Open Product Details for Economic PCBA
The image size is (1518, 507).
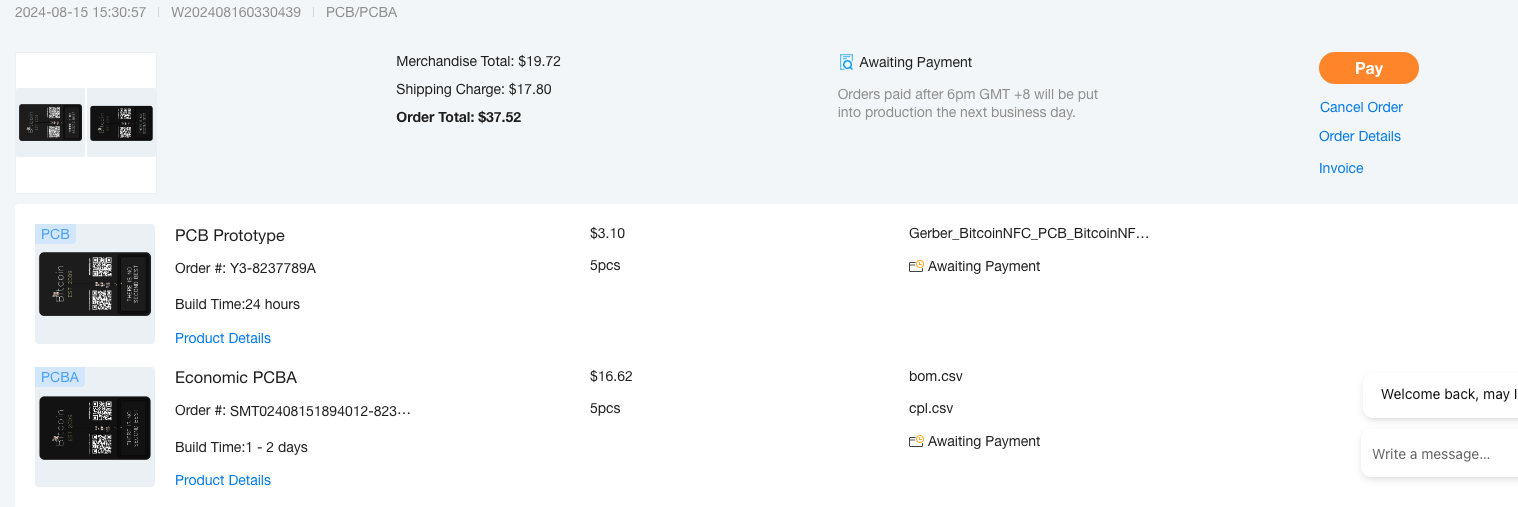tap(223, 480)
